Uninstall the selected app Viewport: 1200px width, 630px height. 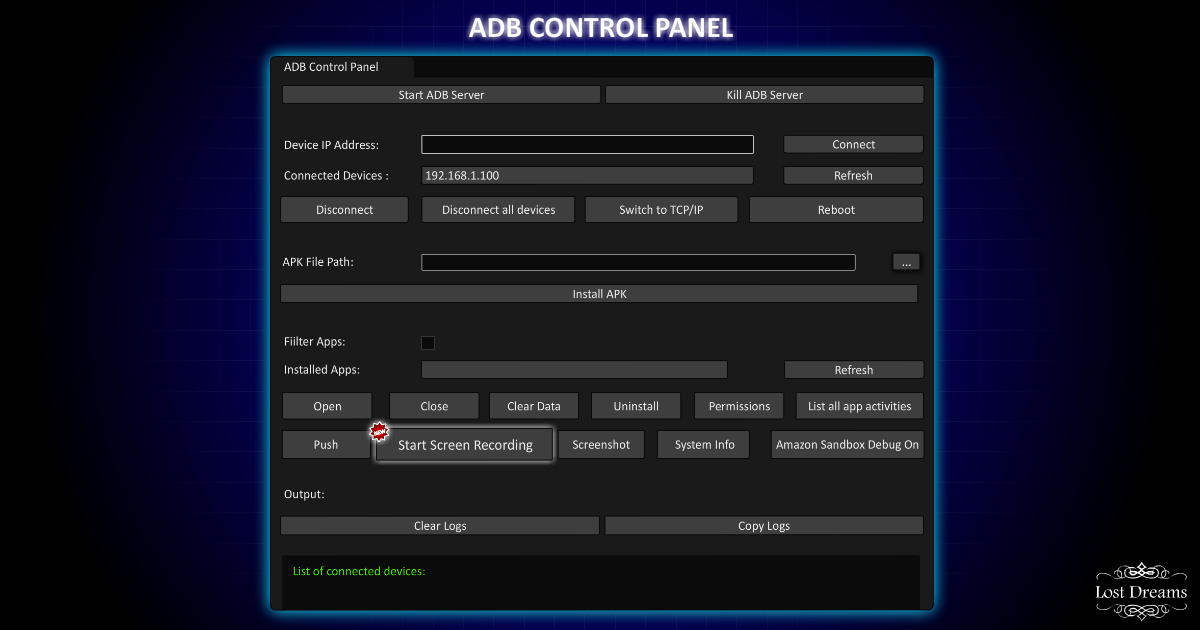click(635, 406)
